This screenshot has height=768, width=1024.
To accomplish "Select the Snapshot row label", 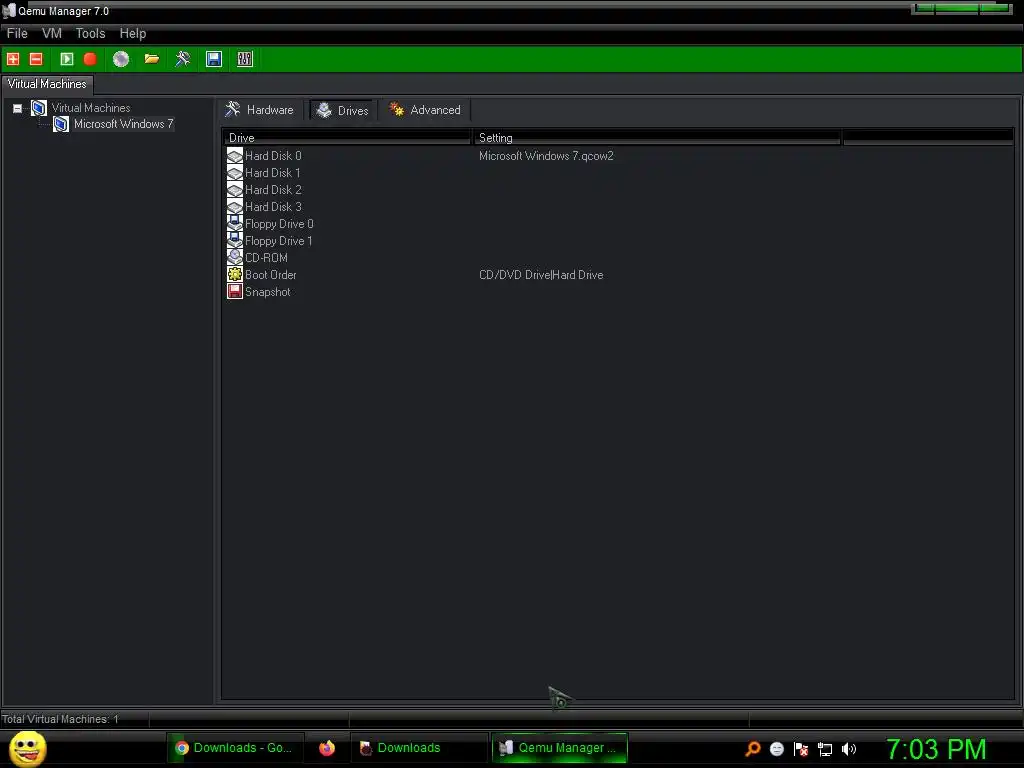I will (268, 291).
